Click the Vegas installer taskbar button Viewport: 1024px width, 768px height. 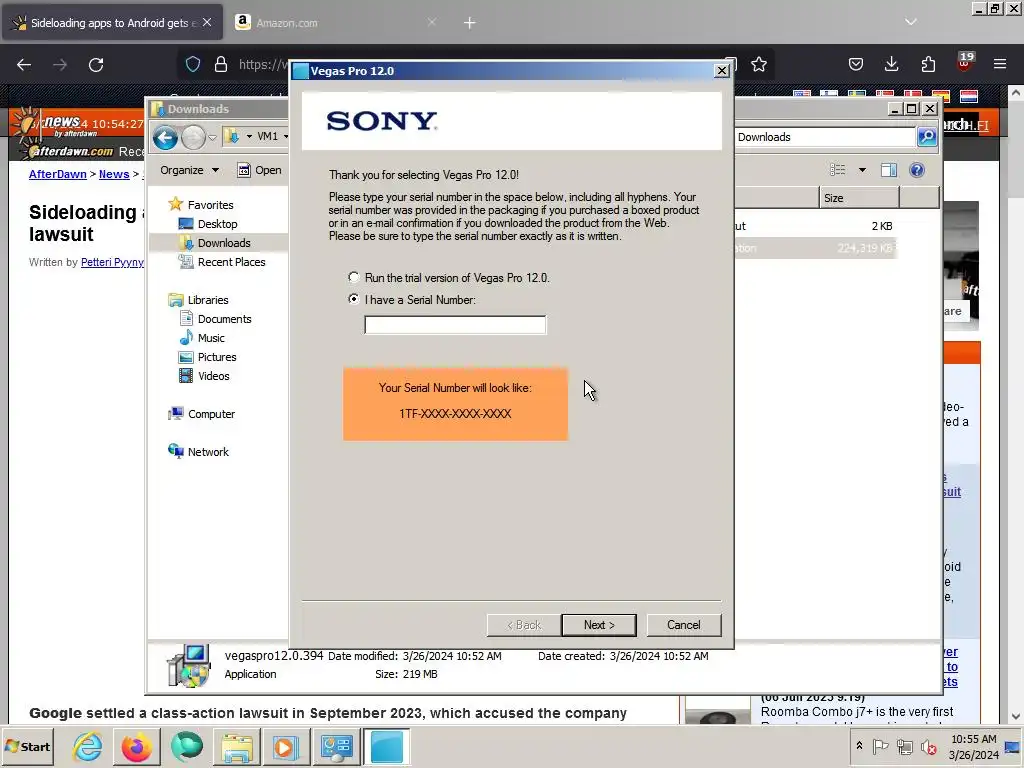pos(387,746)
